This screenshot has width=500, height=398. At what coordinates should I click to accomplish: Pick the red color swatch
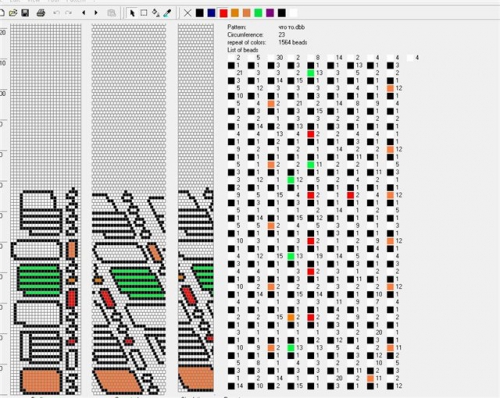pos(223,13)
